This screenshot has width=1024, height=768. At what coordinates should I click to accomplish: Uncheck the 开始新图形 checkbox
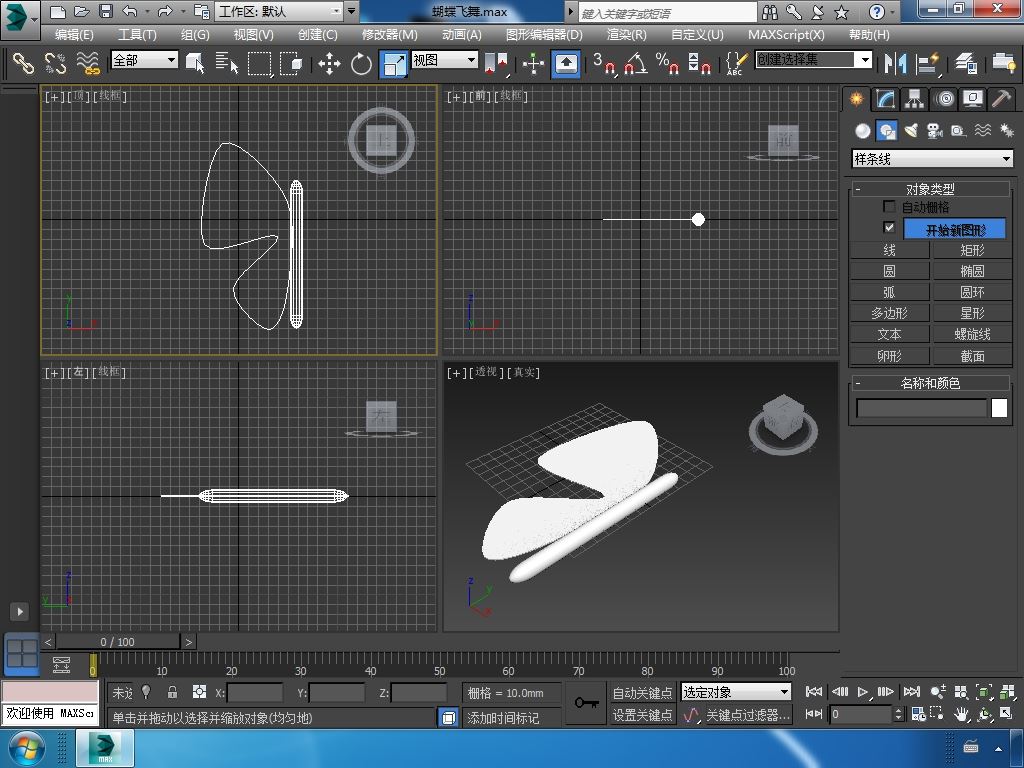click(889, 229)
